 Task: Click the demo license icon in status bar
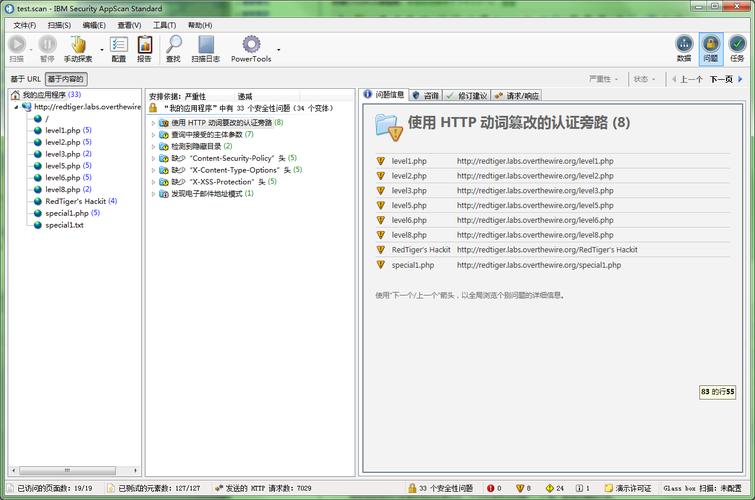[609, 488]
